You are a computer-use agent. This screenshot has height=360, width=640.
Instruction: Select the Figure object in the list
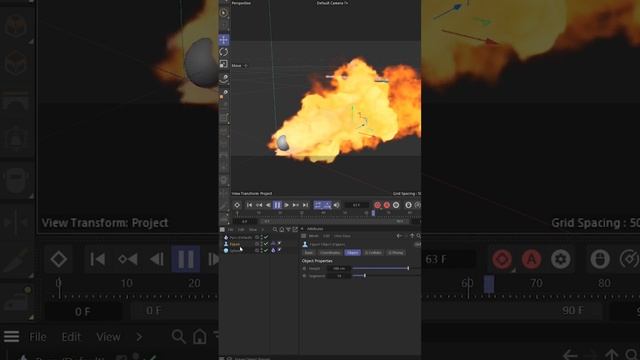click(235, 244)
